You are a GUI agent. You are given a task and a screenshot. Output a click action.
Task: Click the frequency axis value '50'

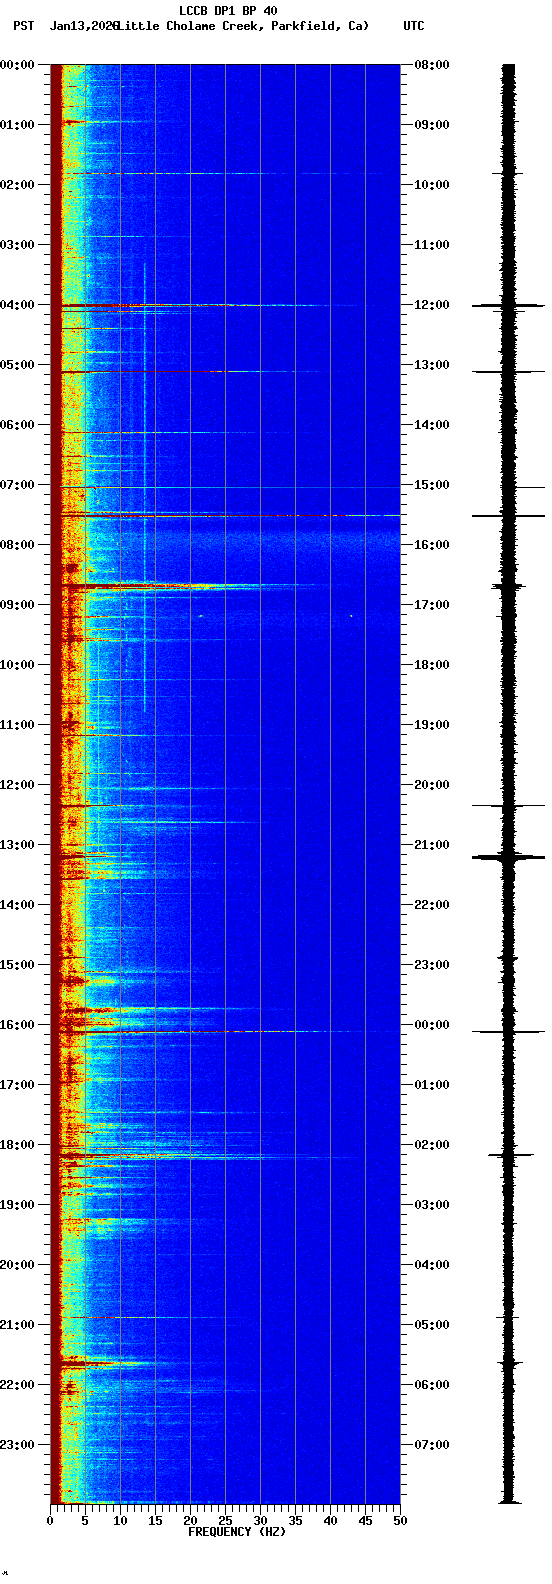pos(400,1520)
